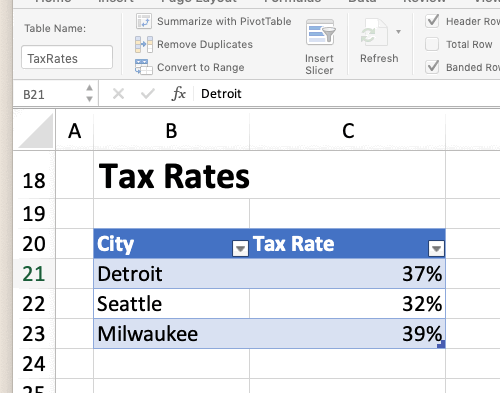Select column B header
This screenshot has width=500, height=393.
(x=171, y=131)
